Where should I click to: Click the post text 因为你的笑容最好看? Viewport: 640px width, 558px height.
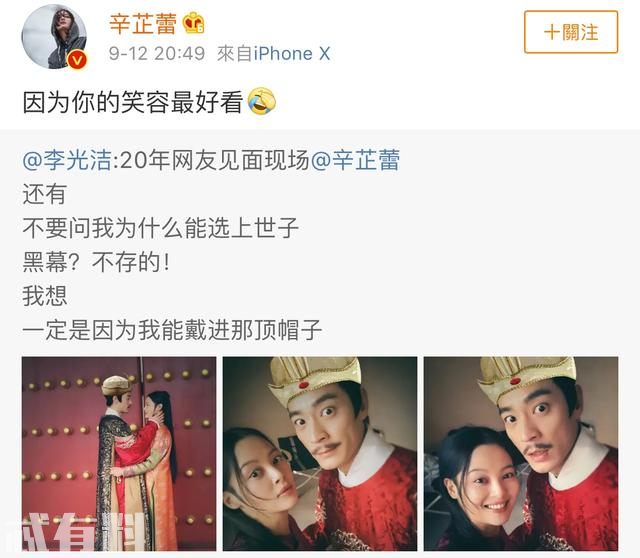[x=133, y=102]
